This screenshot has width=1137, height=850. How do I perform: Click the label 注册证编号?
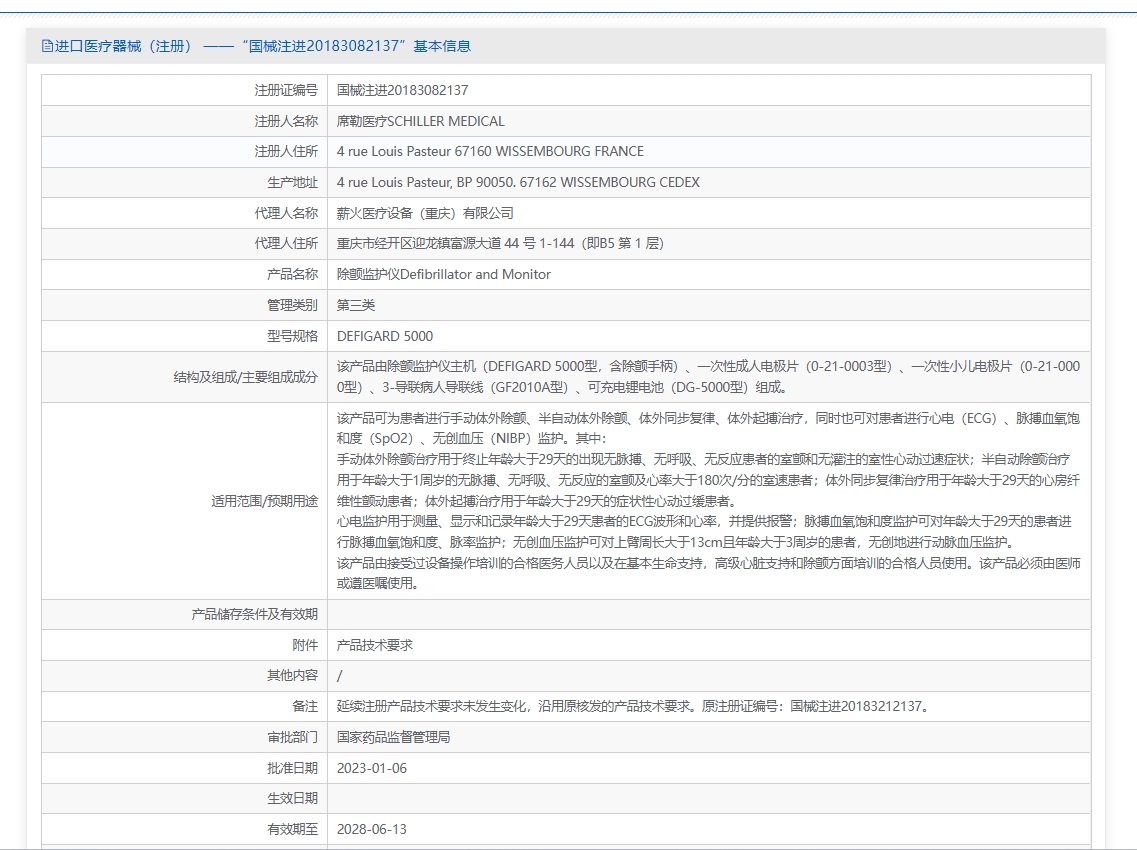[286, 91]
